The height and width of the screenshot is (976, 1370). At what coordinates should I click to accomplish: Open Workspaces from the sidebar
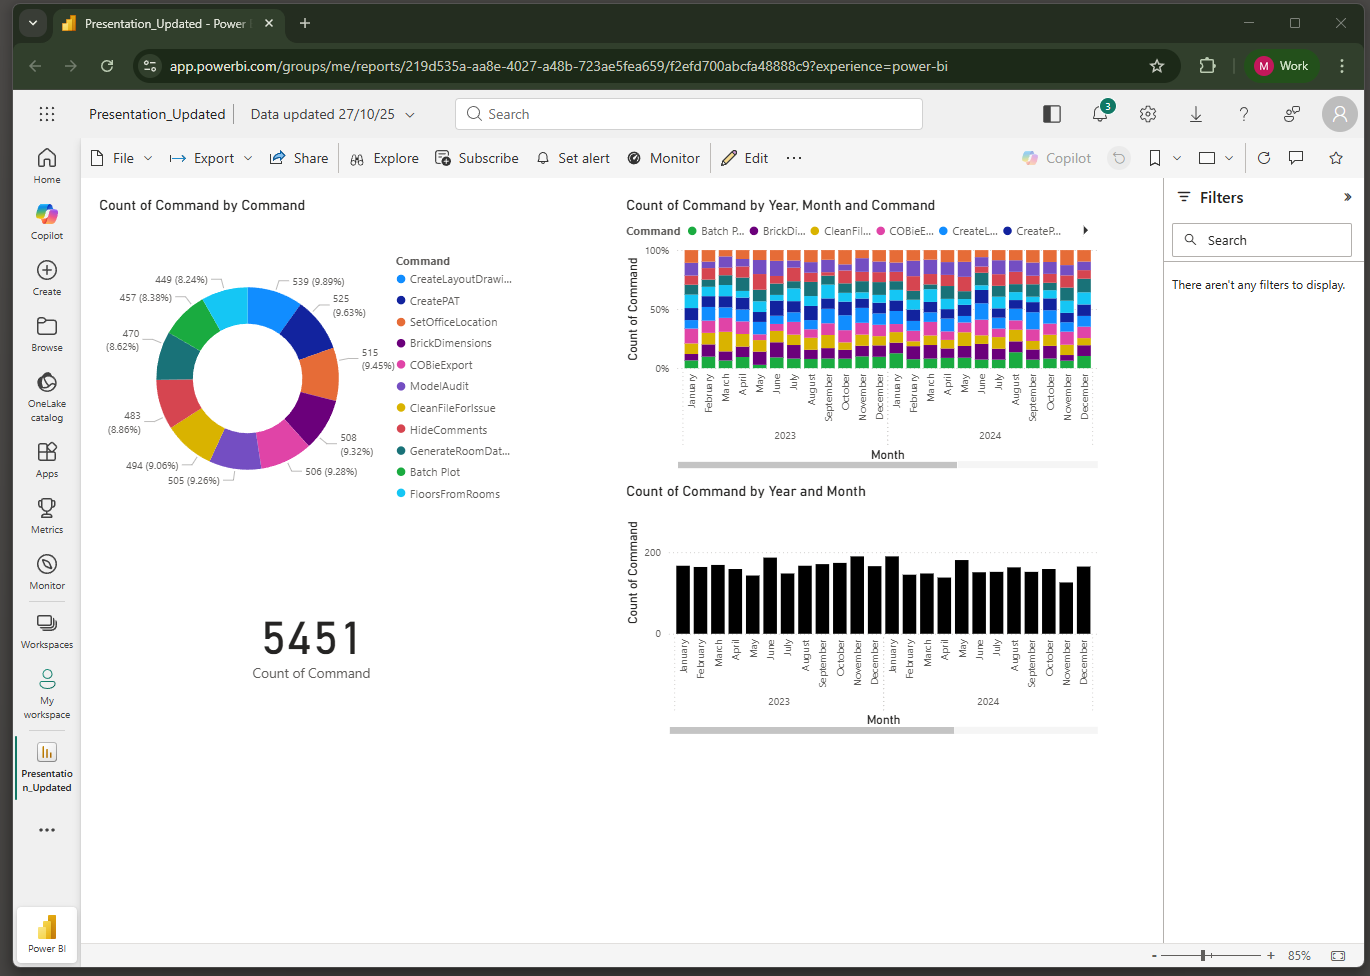46,630
